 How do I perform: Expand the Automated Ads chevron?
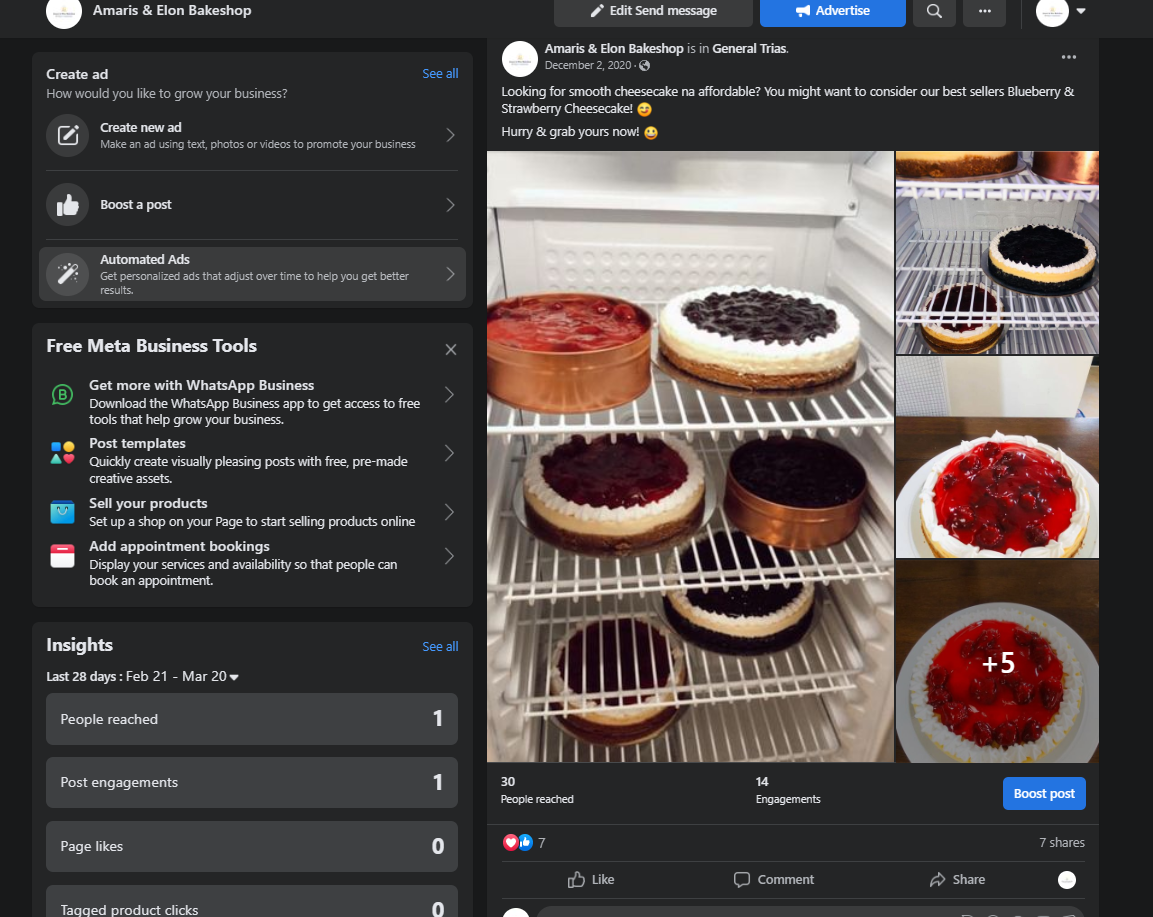point(451,274)
